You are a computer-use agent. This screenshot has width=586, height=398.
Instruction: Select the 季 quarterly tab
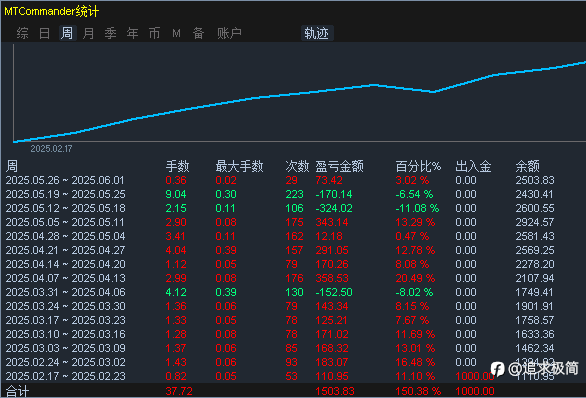pyautogui.click(x=111, y=33)
